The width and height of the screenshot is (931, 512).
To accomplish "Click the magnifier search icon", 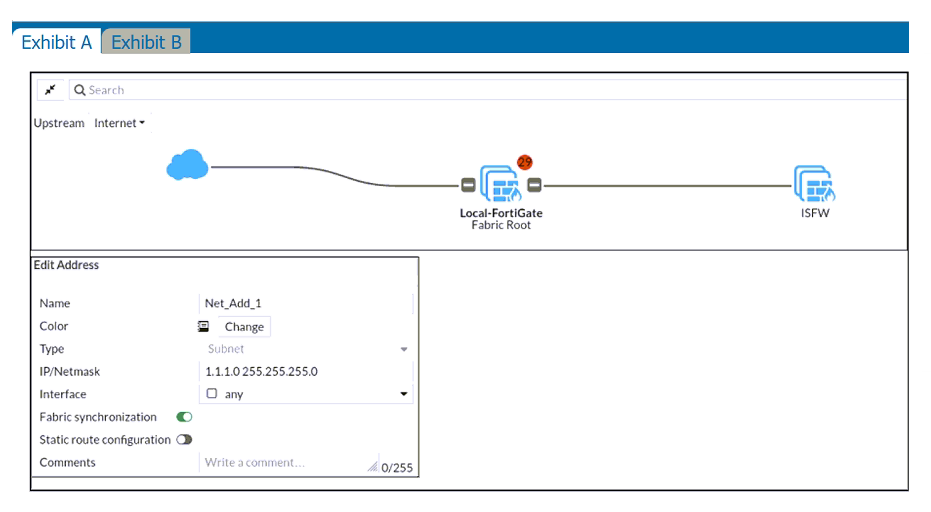I will (x=80, y=90).
